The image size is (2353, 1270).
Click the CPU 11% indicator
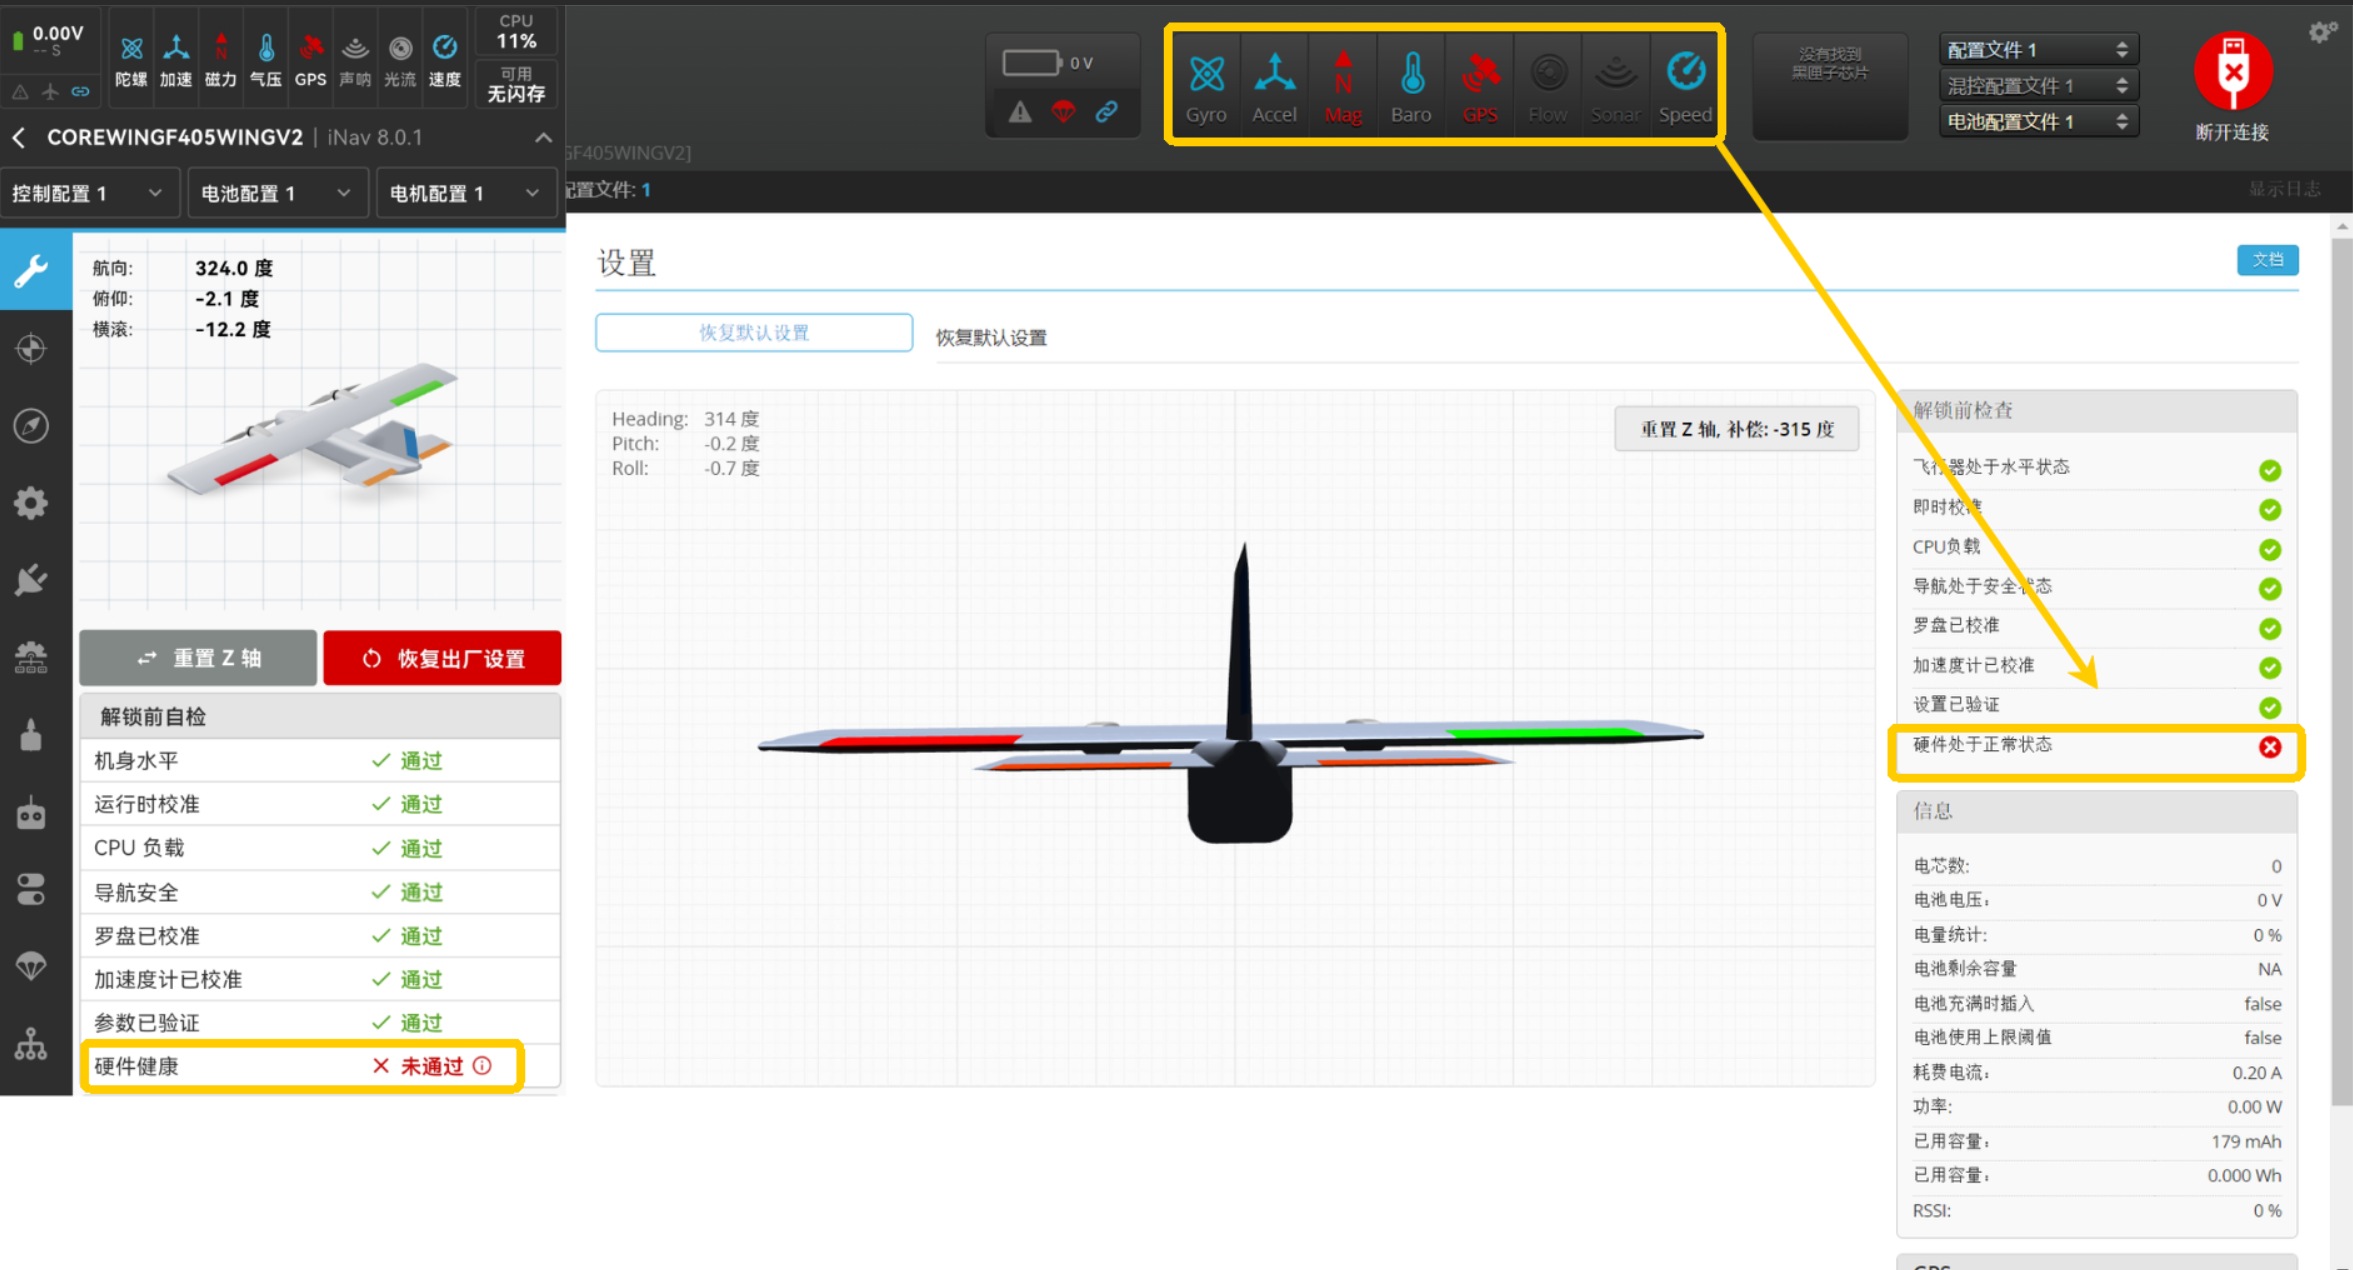coord(516,32)
